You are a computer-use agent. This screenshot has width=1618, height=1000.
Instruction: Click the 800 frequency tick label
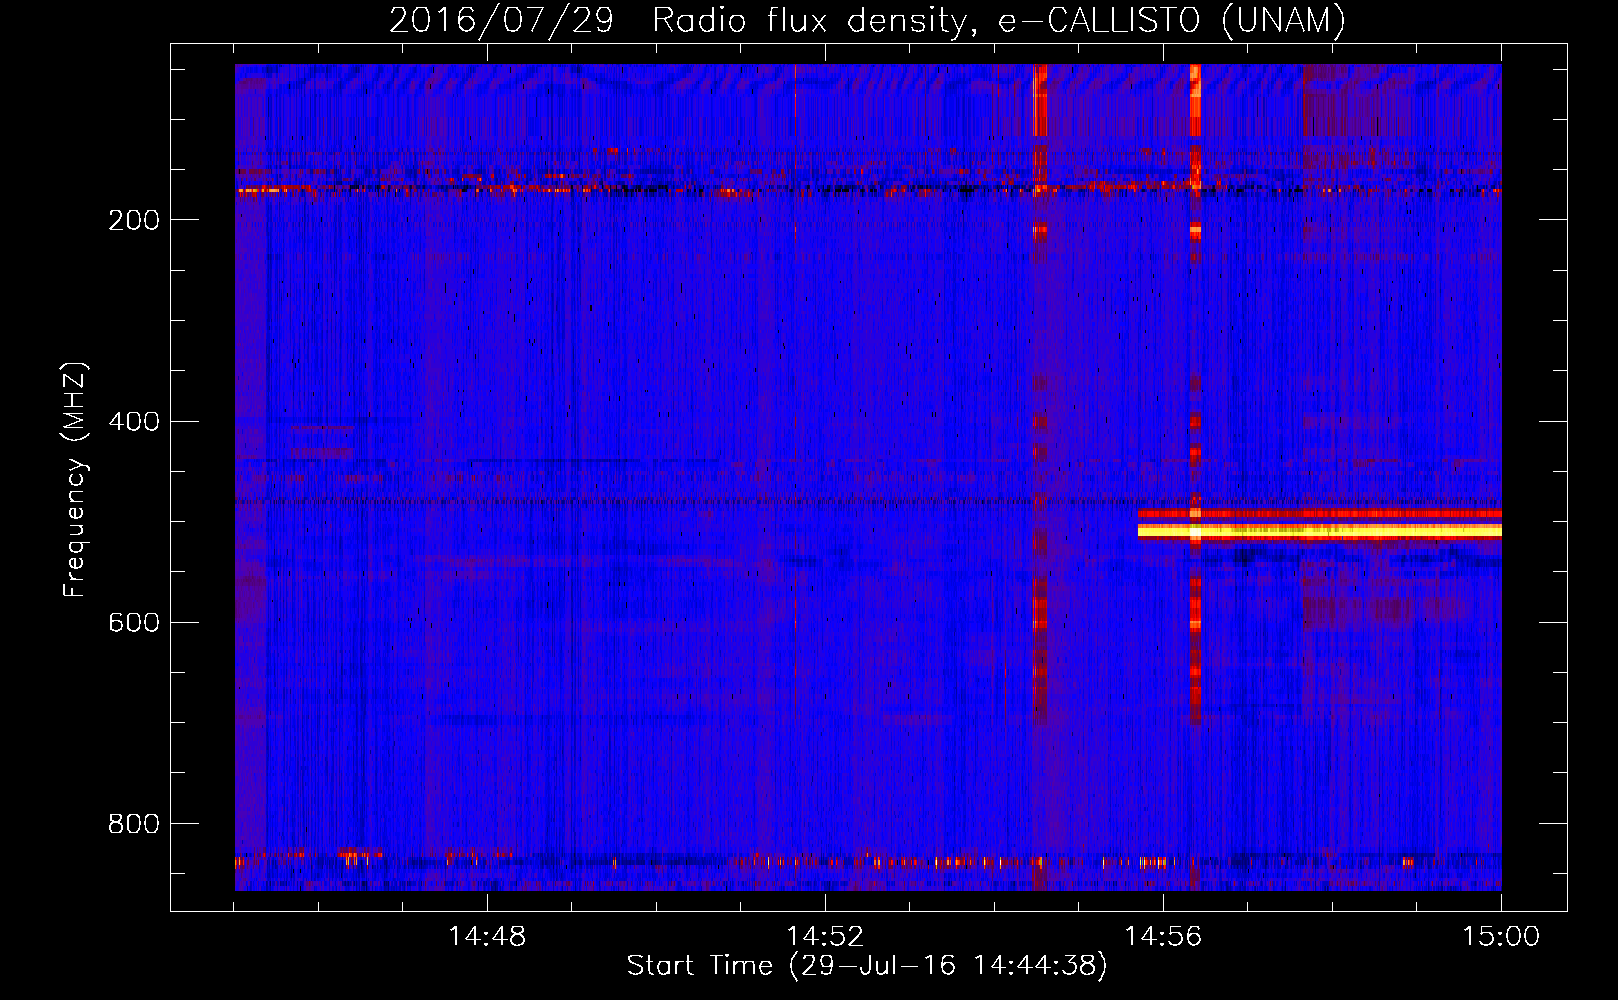click(x=133, y=823)
